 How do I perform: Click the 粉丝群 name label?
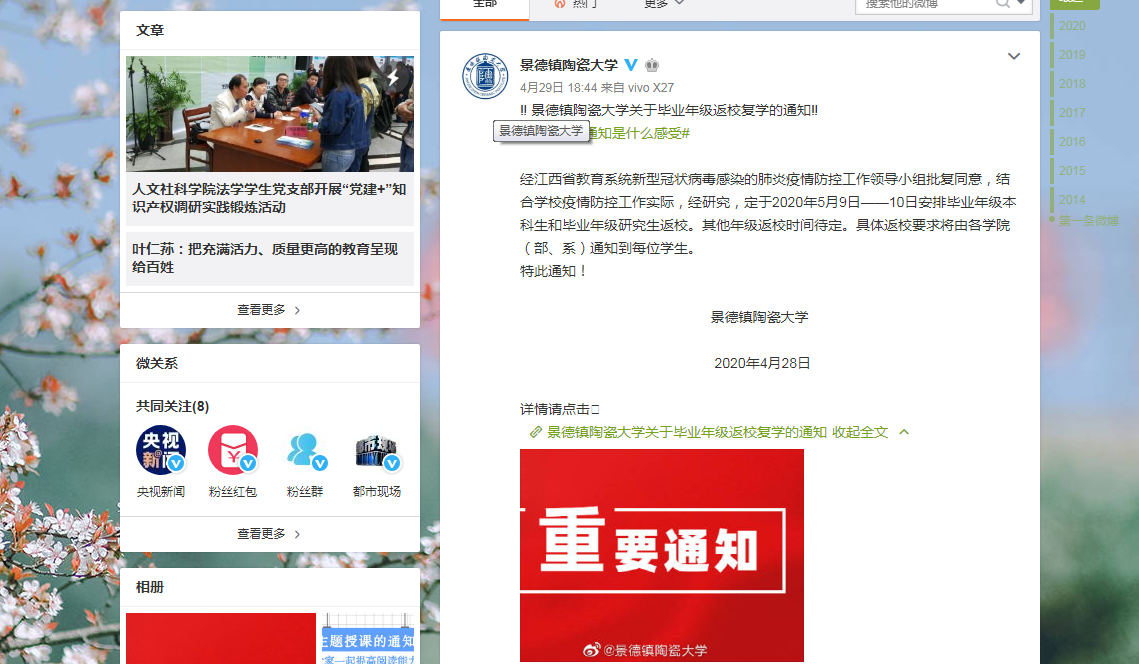coord(304,492)
